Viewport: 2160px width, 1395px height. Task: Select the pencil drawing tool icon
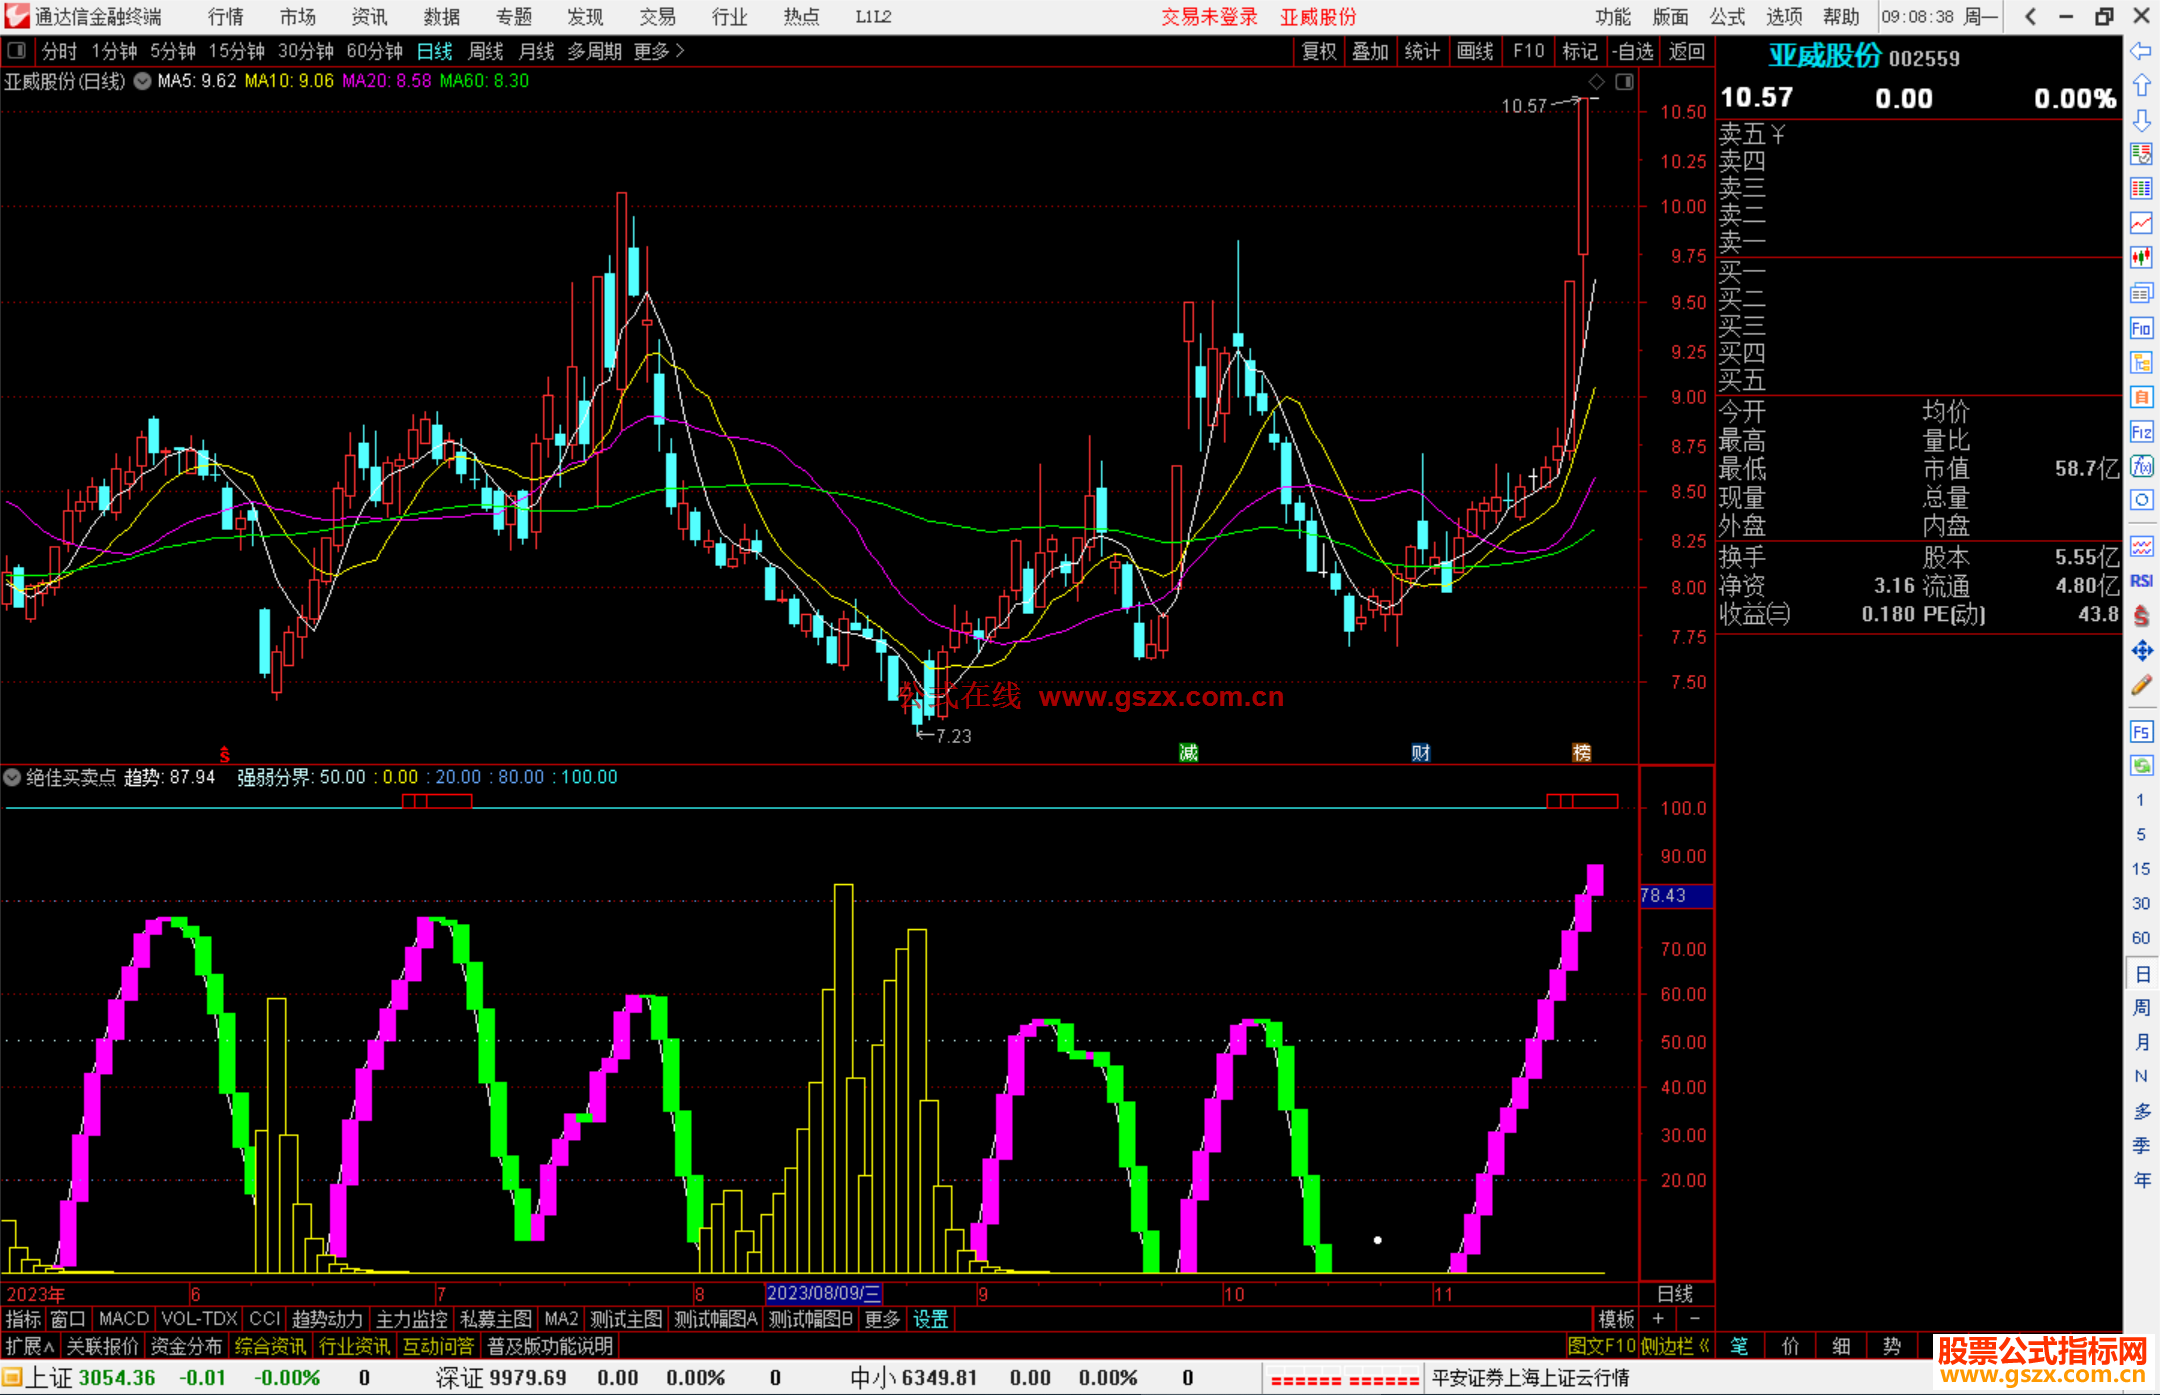[2141, 686]
